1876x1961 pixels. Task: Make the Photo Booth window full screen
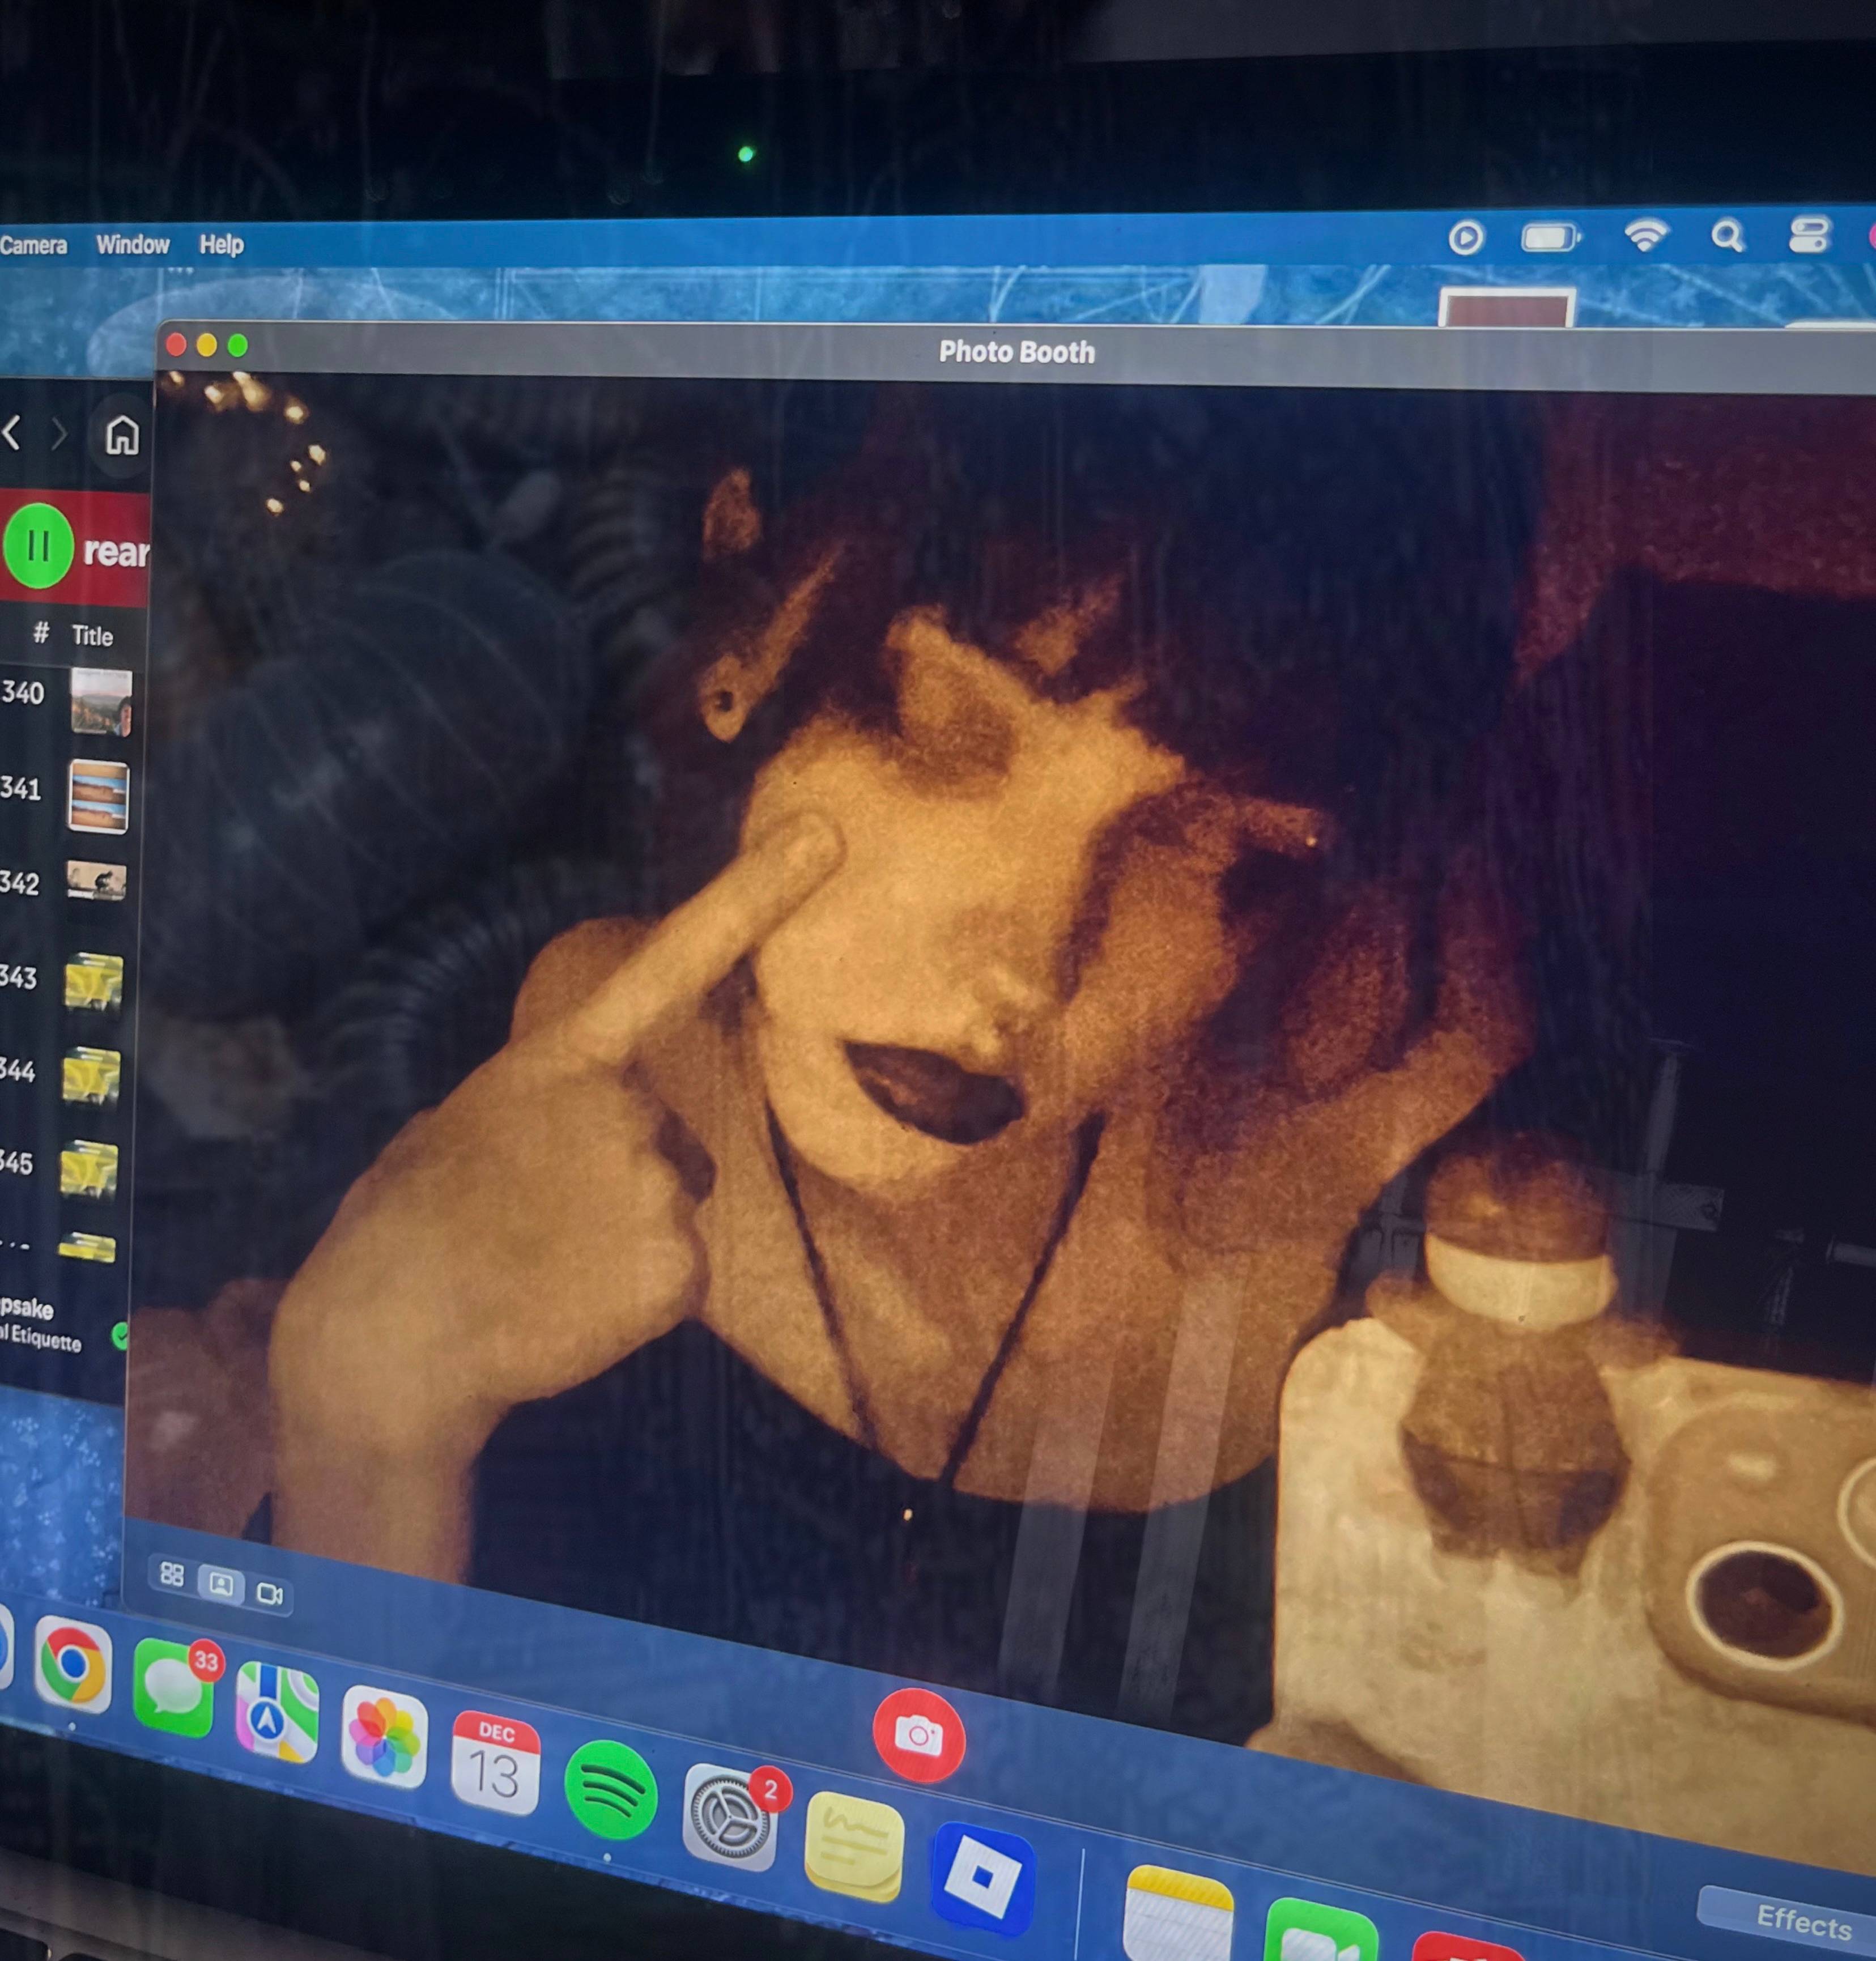(x=237, y=345)
